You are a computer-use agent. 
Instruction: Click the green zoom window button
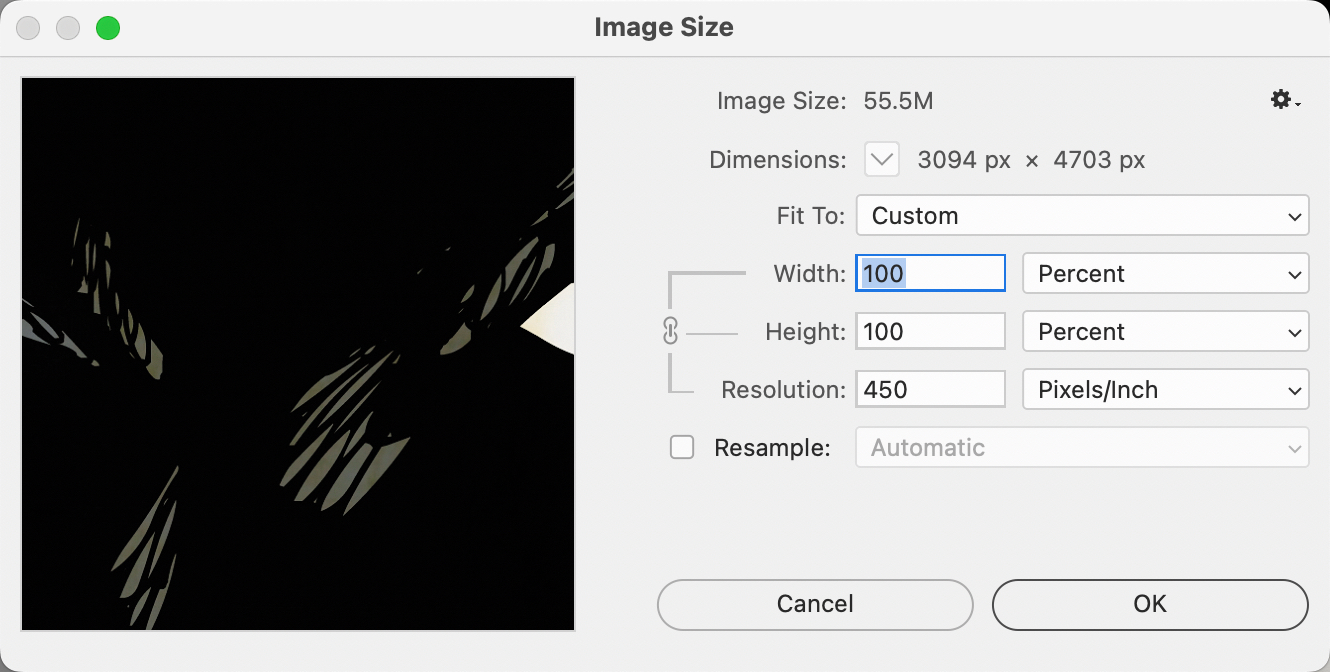(108, 28)
